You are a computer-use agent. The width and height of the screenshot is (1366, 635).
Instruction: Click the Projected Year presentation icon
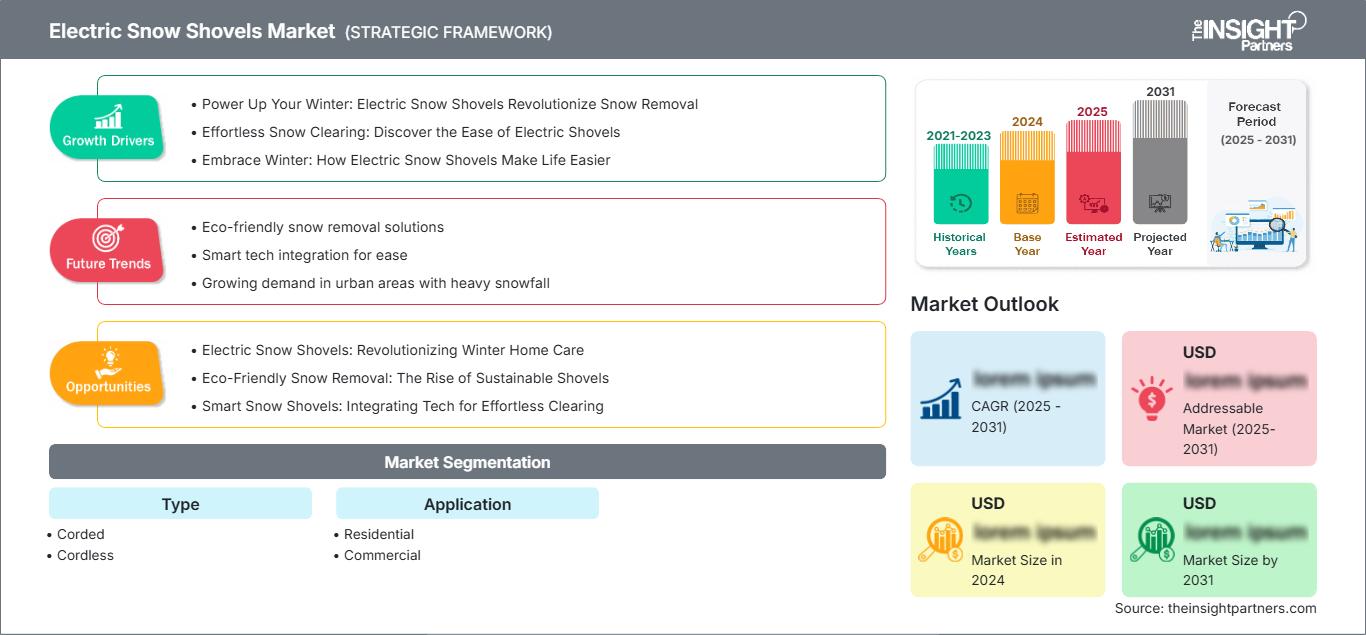[1160, 204]
